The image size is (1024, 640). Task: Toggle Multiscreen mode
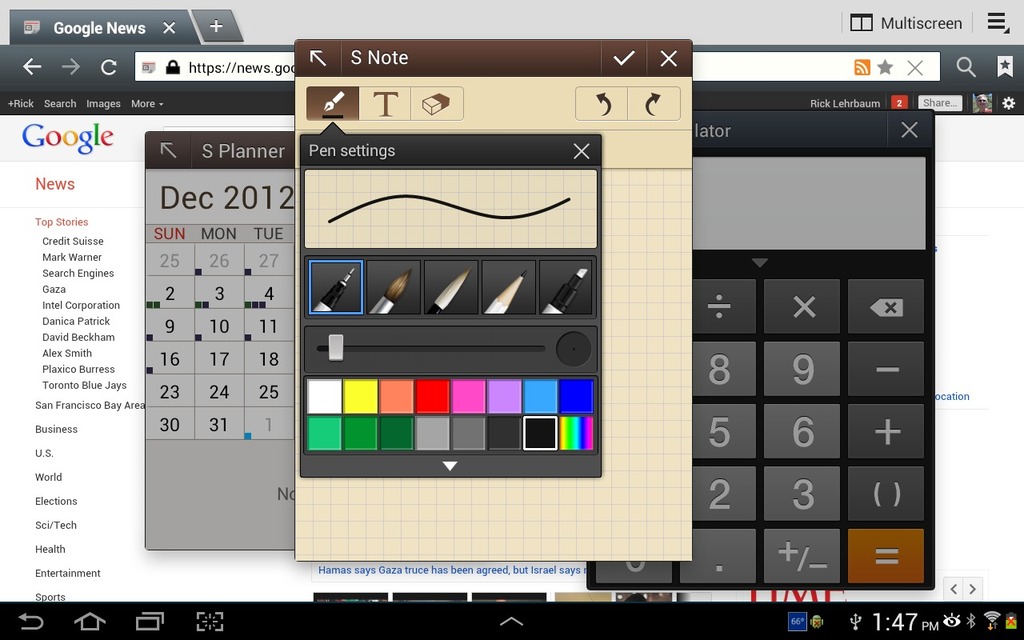click(906, 24)
